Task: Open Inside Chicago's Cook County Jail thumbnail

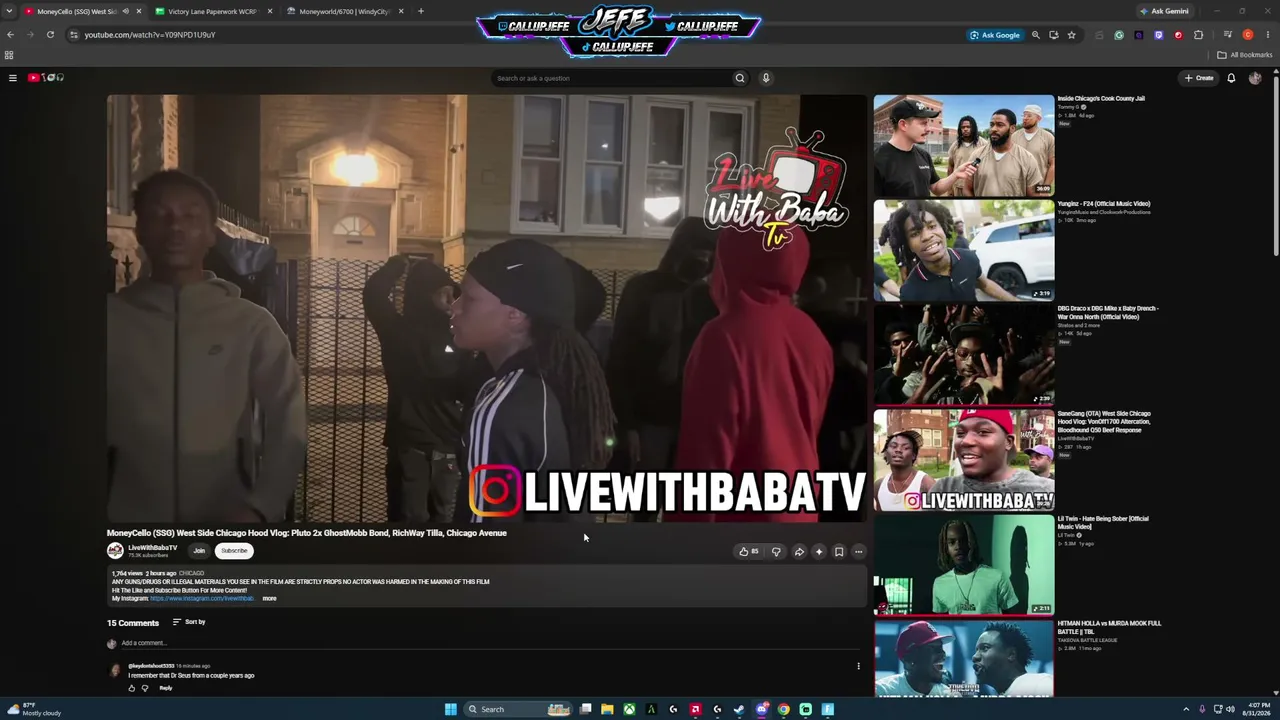Action: click(x=964, y=146)
